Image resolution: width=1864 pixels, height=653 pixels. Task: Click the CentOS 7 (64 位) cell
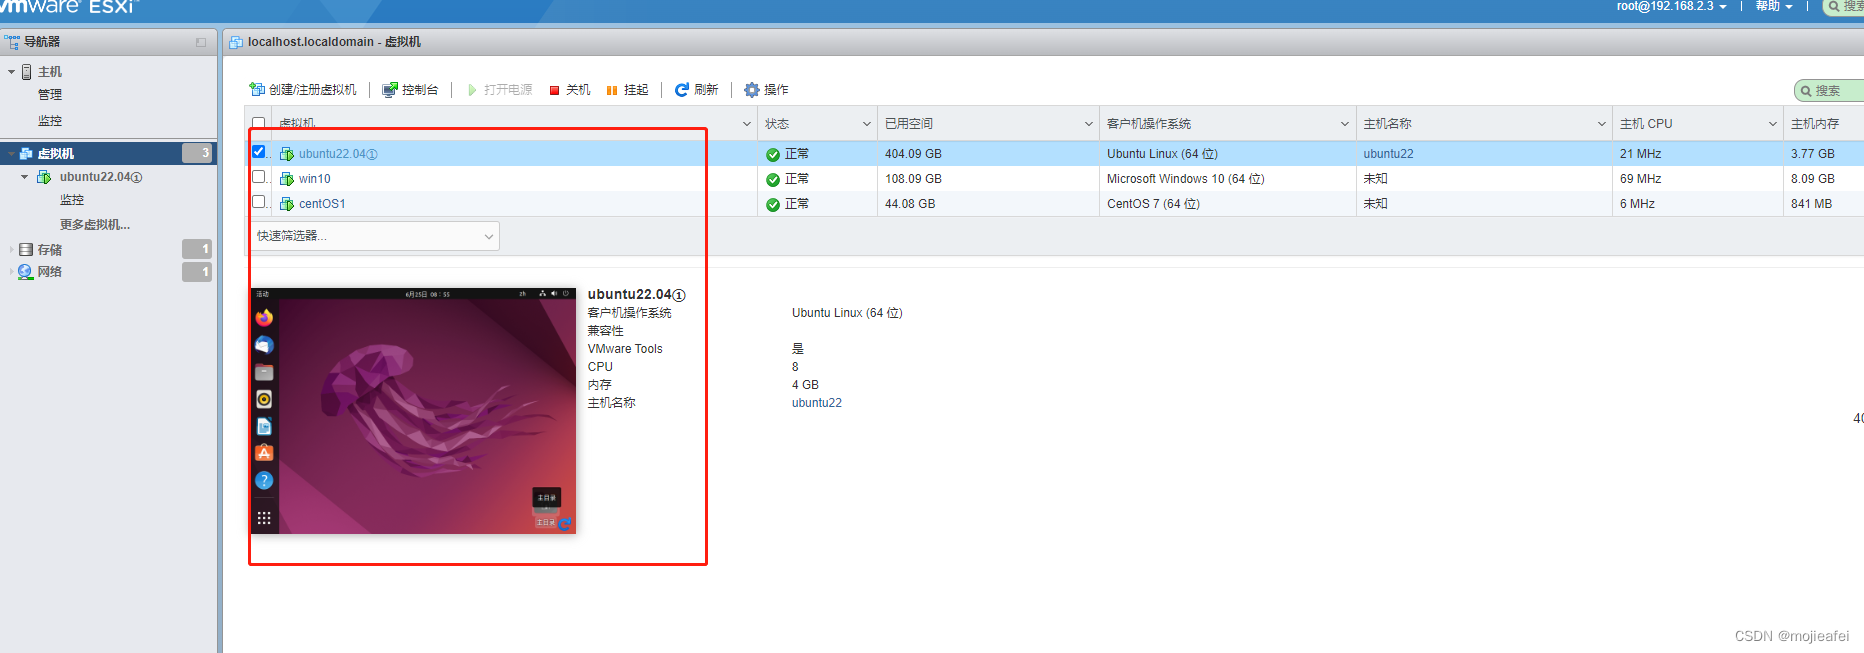[x=1153, y=204]
